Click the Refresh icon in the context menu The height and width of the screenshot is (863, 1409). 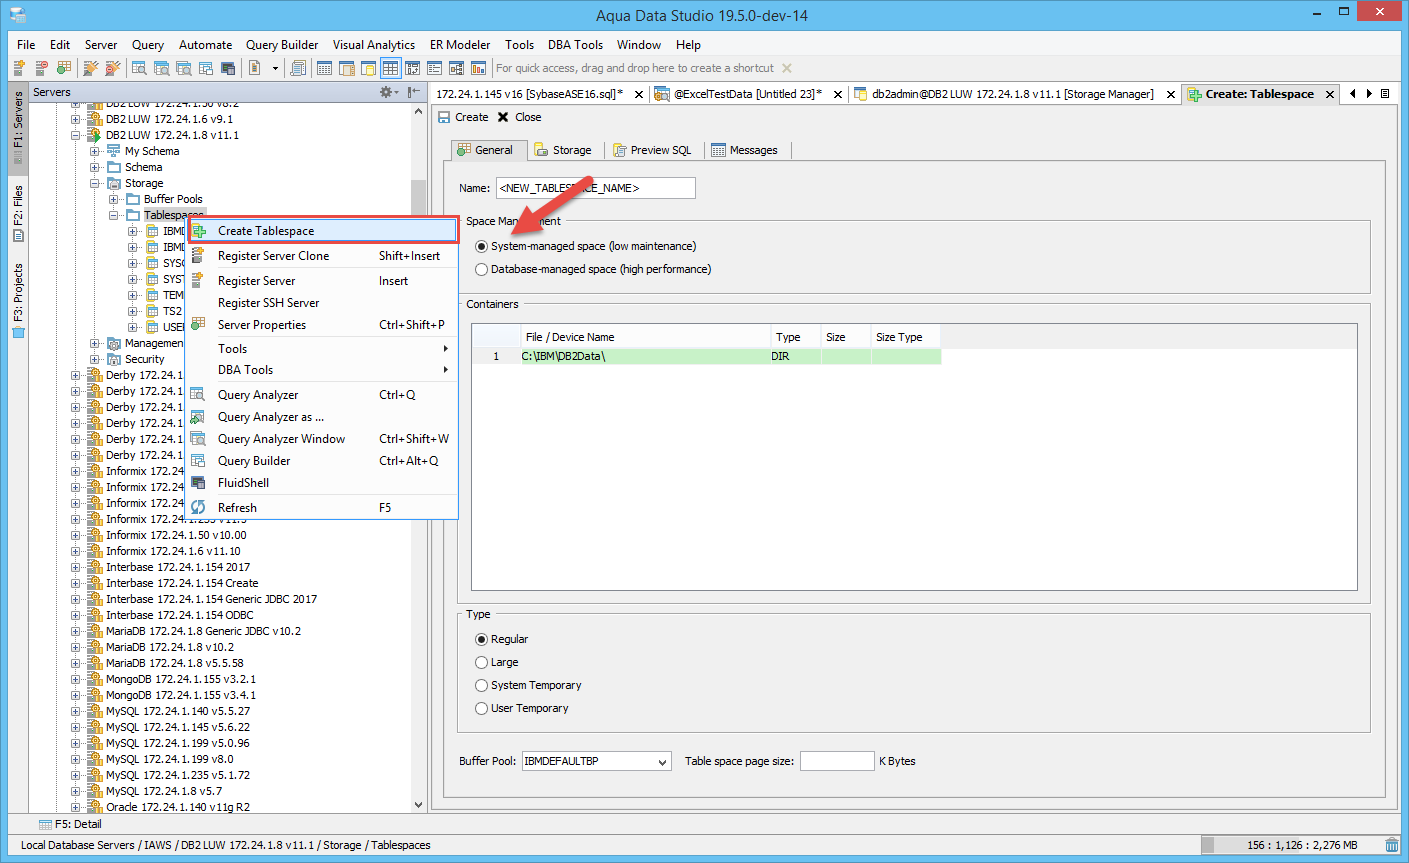coord(198,507)
